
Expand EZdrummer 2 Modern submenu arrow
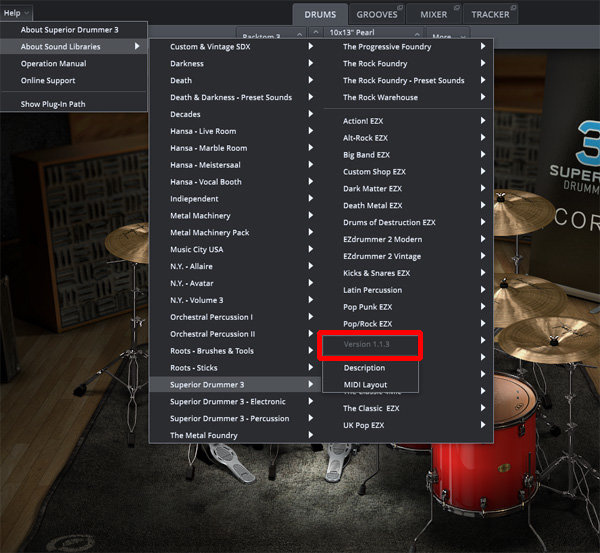tap(483, 239)
